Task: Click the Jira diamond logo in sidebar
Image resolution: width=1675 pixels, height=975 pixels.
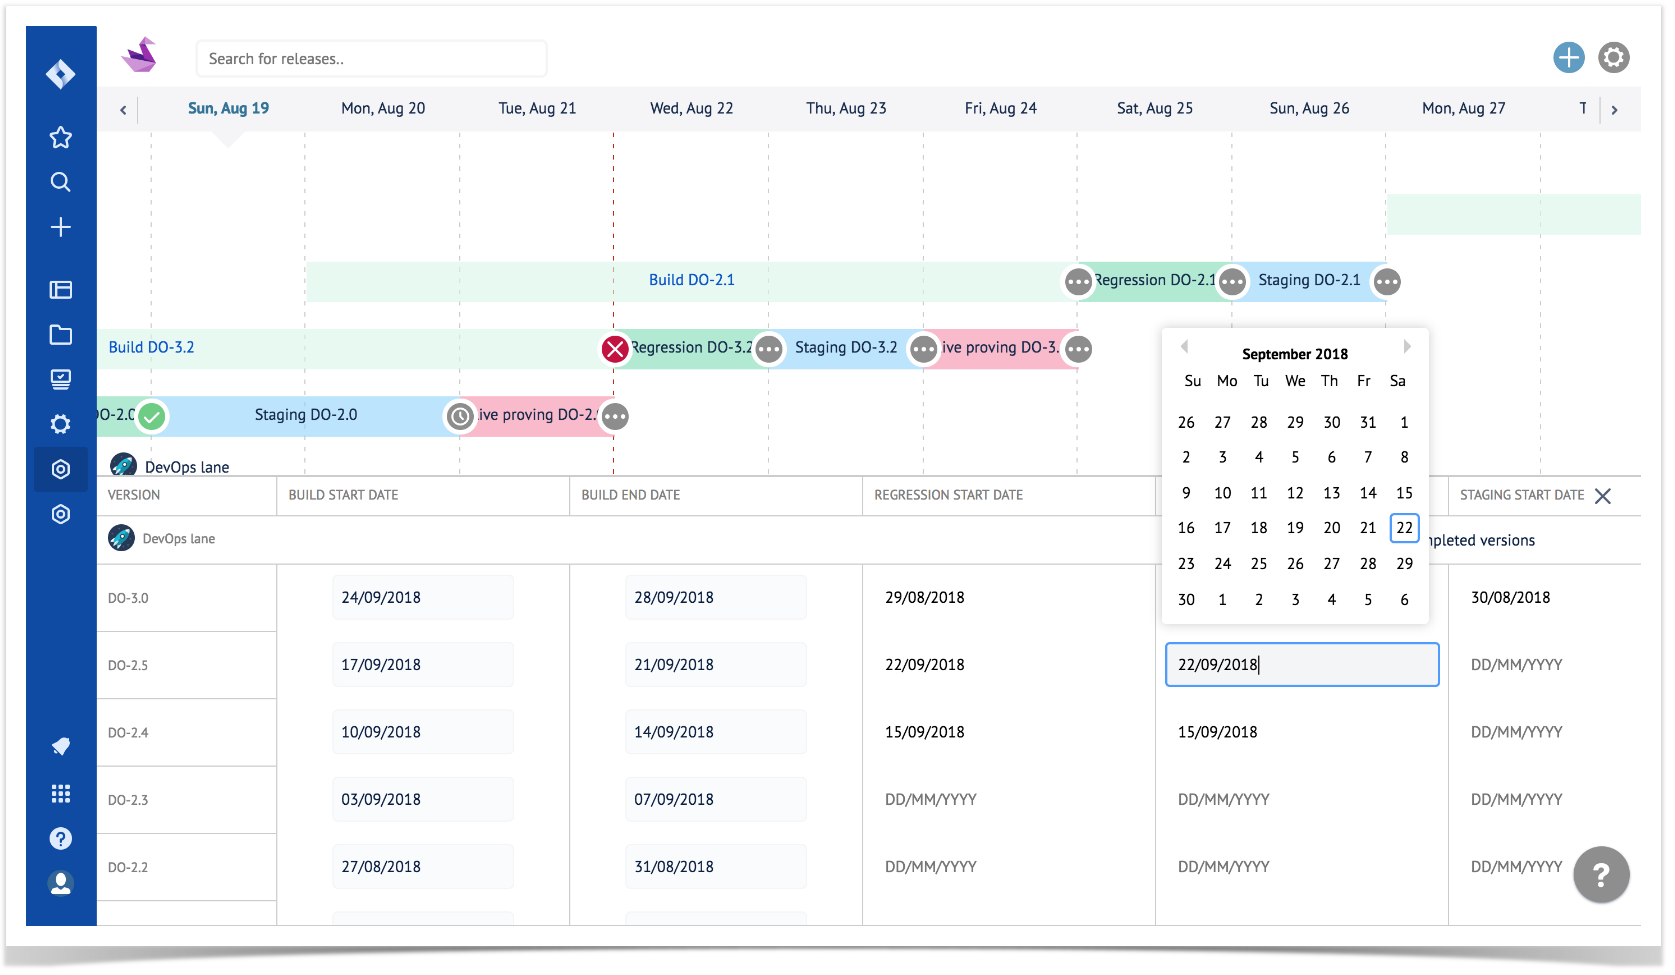Action: [61, 74]
